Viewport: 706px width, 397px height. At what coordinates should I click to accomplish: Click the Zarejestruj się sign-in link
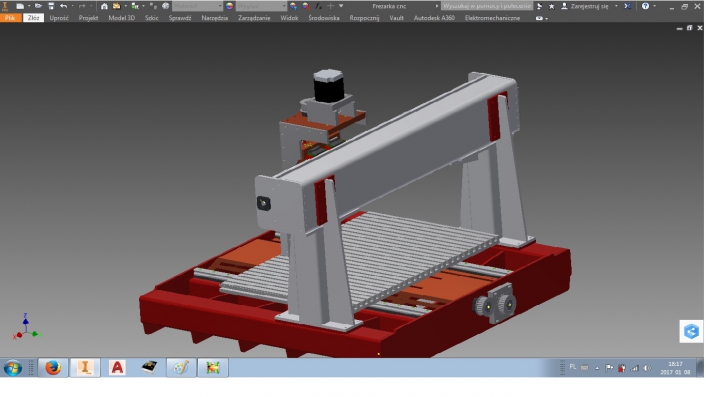coord(589,6)
